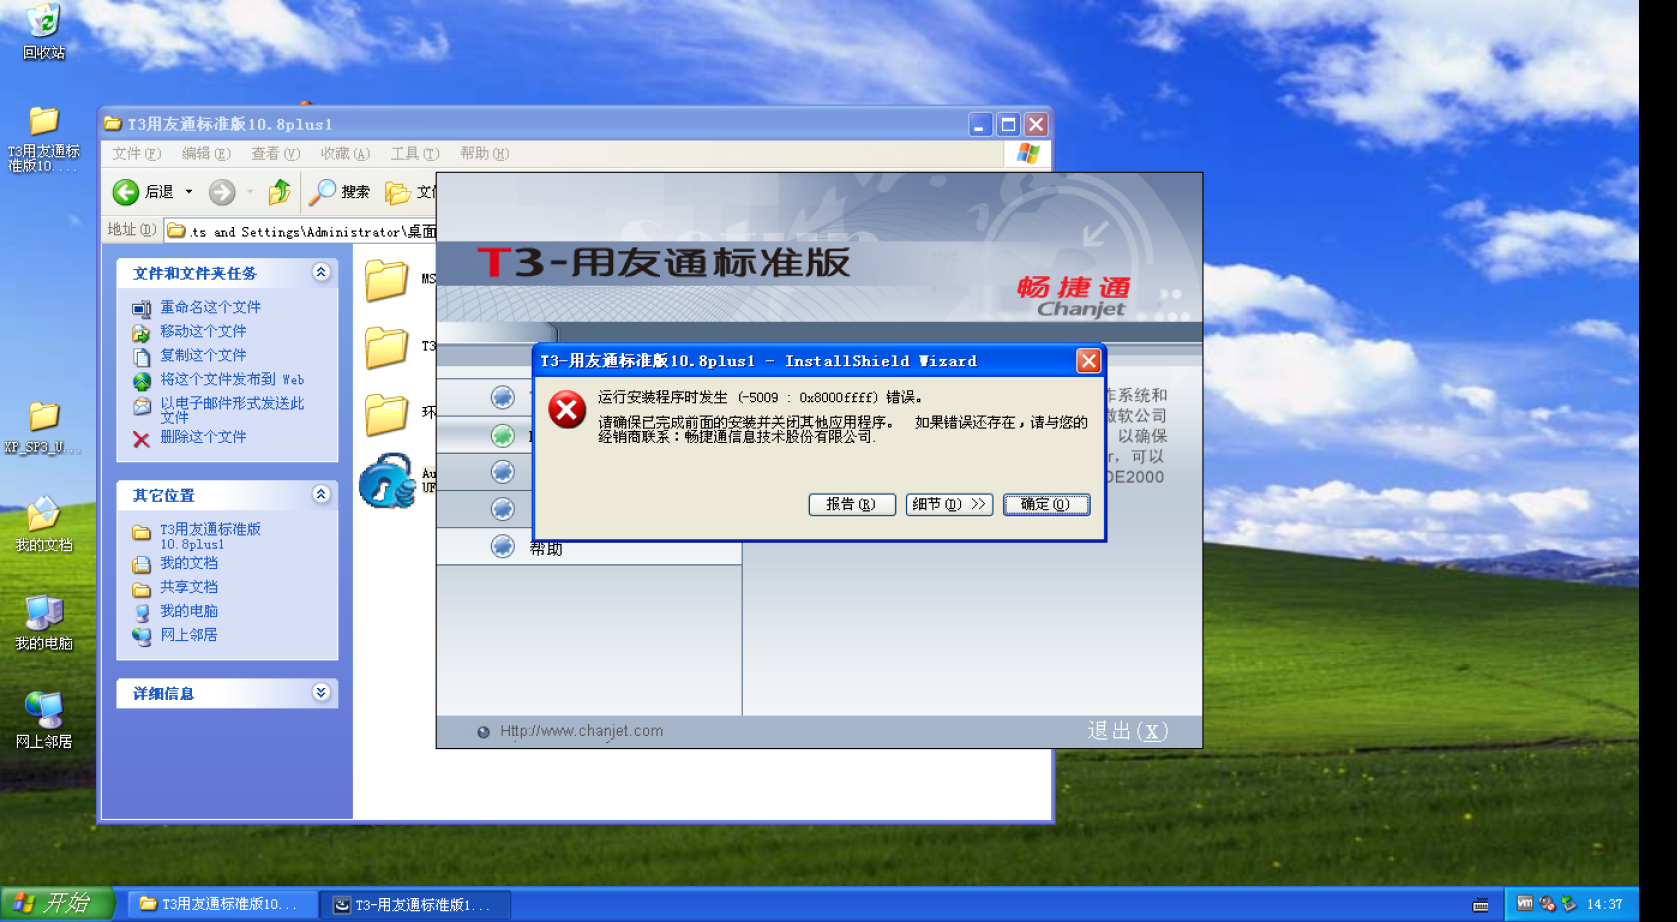Image resolution: width=1680 pixels, height=922 pixels.
Task: Click the red error icon in the dialog
Action: pyautogui.click(x=567, y=409)
